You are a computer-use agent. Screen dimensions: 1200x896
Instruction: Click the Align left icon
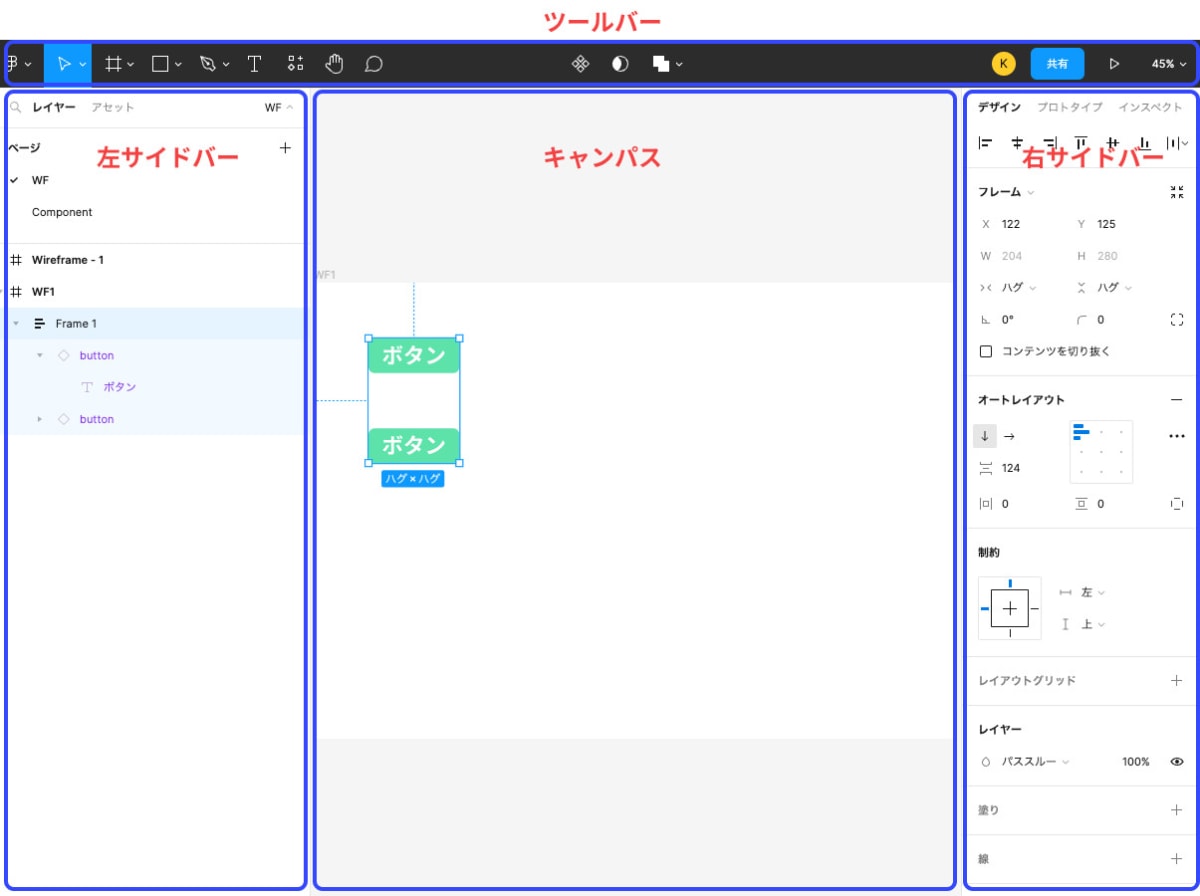pyautogui.click(x=985, y=143)
